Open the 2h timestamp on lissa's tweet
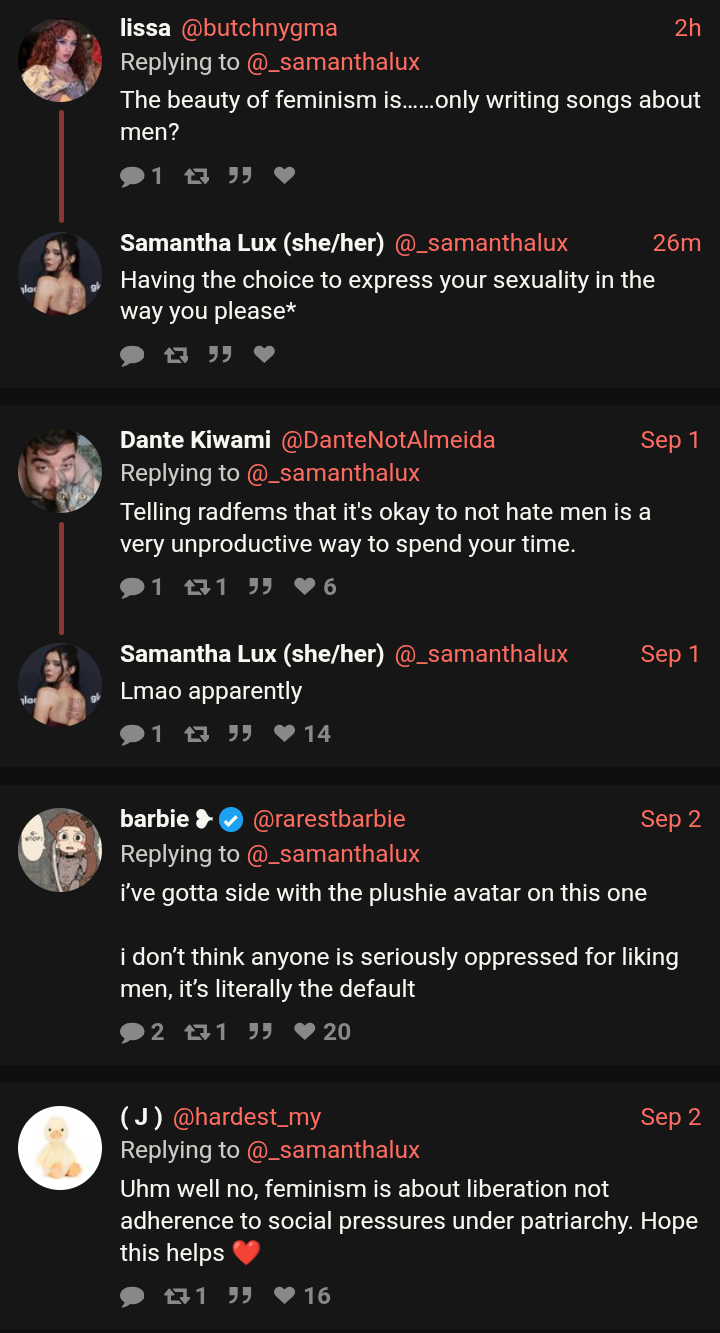This screenshot has height=1333, width=720. tap(687, 28)
